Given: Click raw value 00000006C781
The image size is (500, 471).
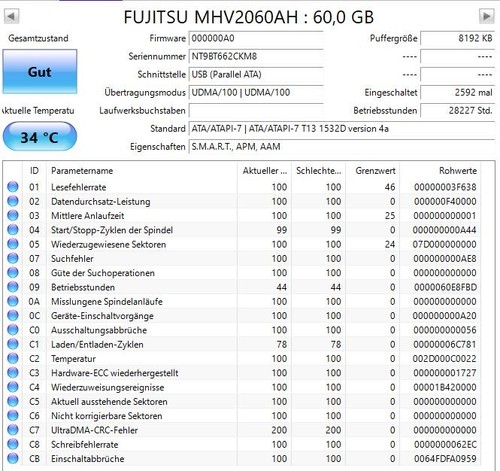Looking at the screenshot, I should 445,344.
